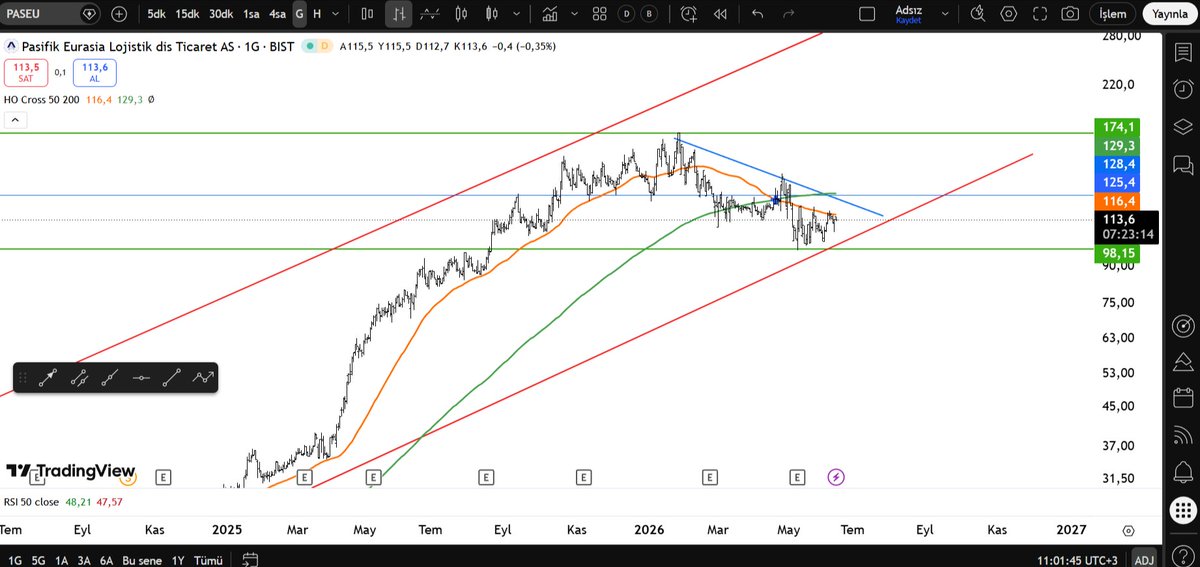Open time axis settings gear icon

[1129, 530]
